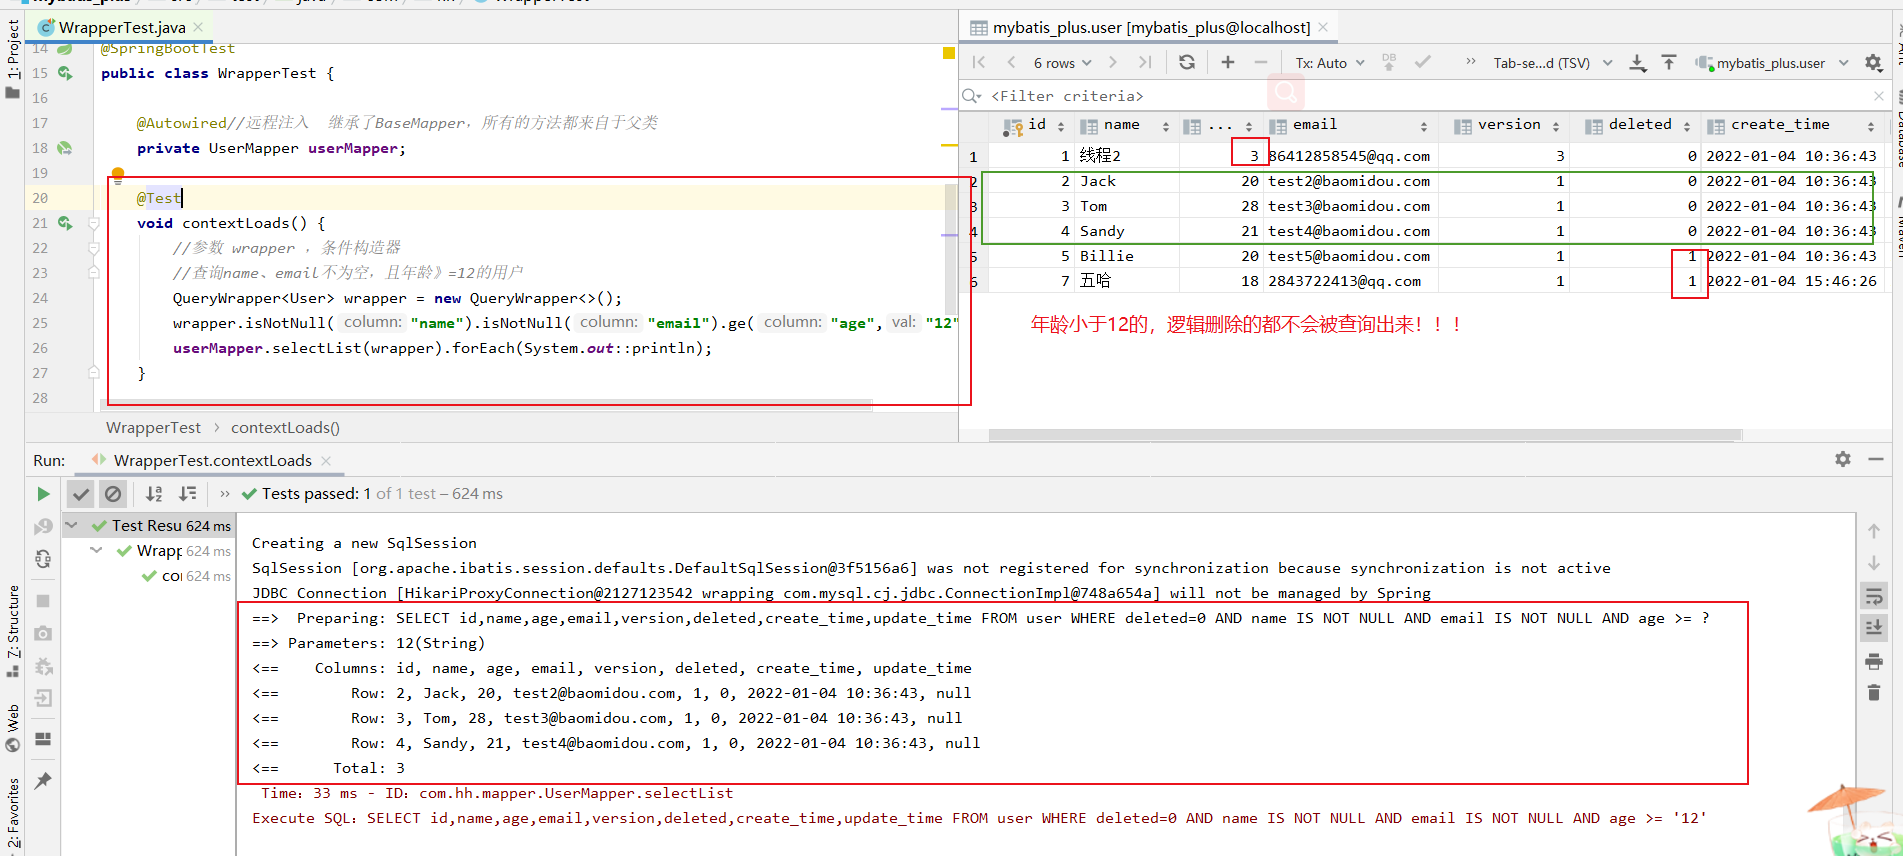Screen dimensions: 1903x856
Task: Submit changes to DB icon
Action: point(1389,62)
